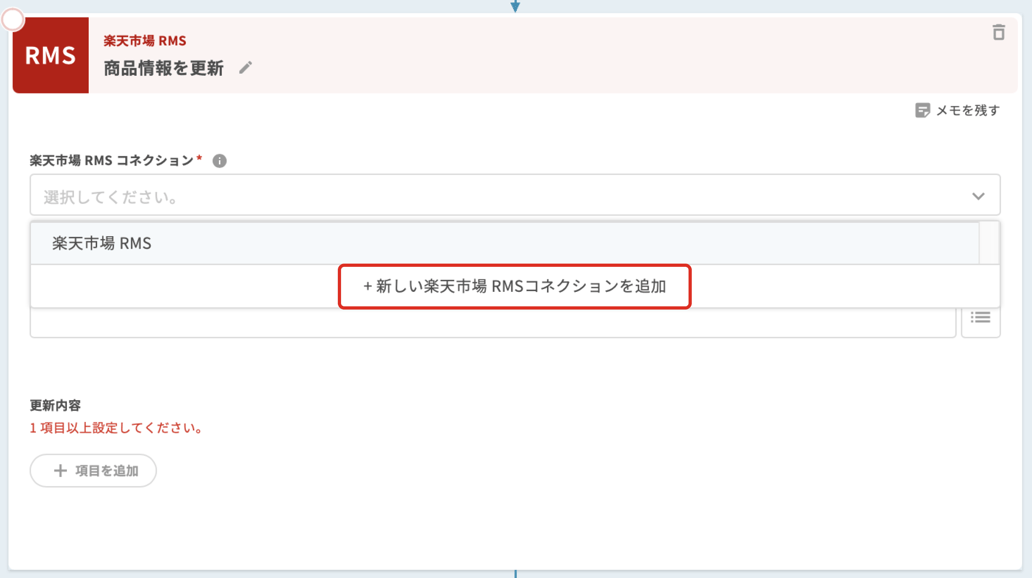Viewport: 1032px width, 578px height.
Task: Add a new 楽天市場 RMS コネクション
Action: (514, 287)
